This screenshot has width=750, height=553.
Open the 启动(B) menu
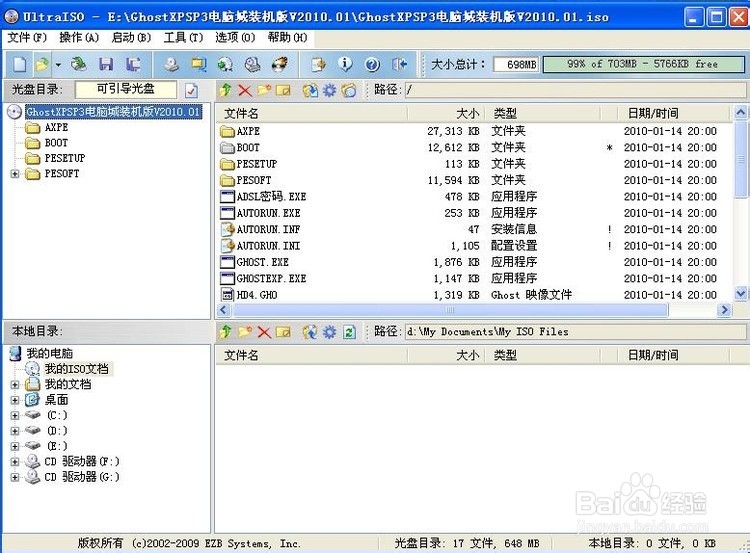pos(131,37)
